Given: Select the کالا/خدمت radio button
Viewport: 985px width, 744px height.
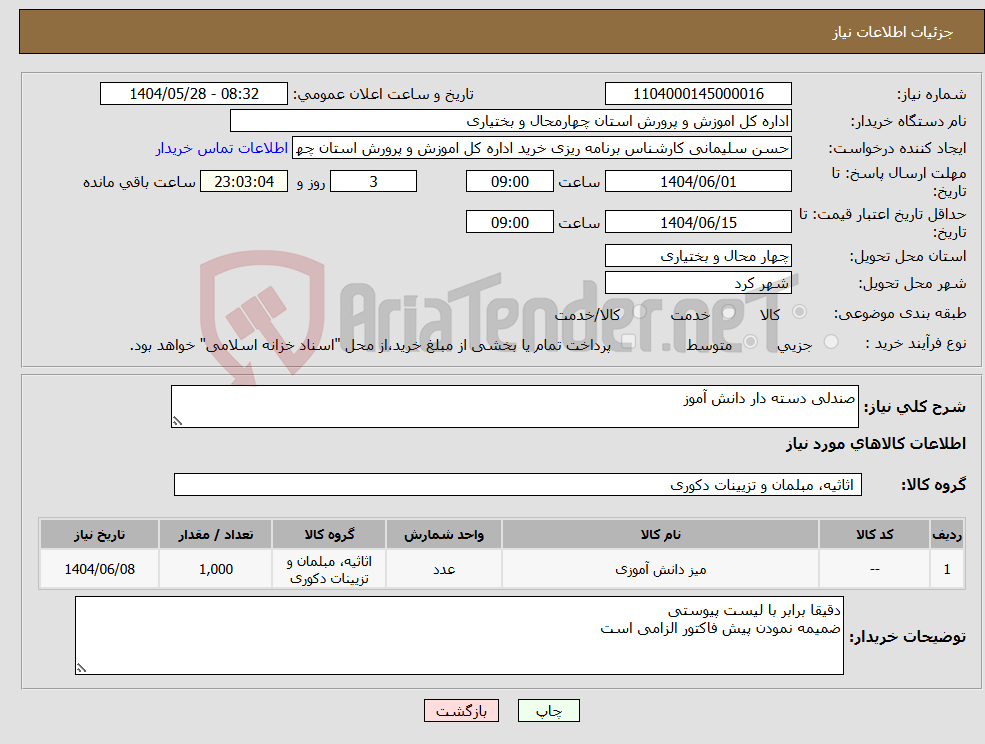Looking at the screenshot, I should [639, 312].
